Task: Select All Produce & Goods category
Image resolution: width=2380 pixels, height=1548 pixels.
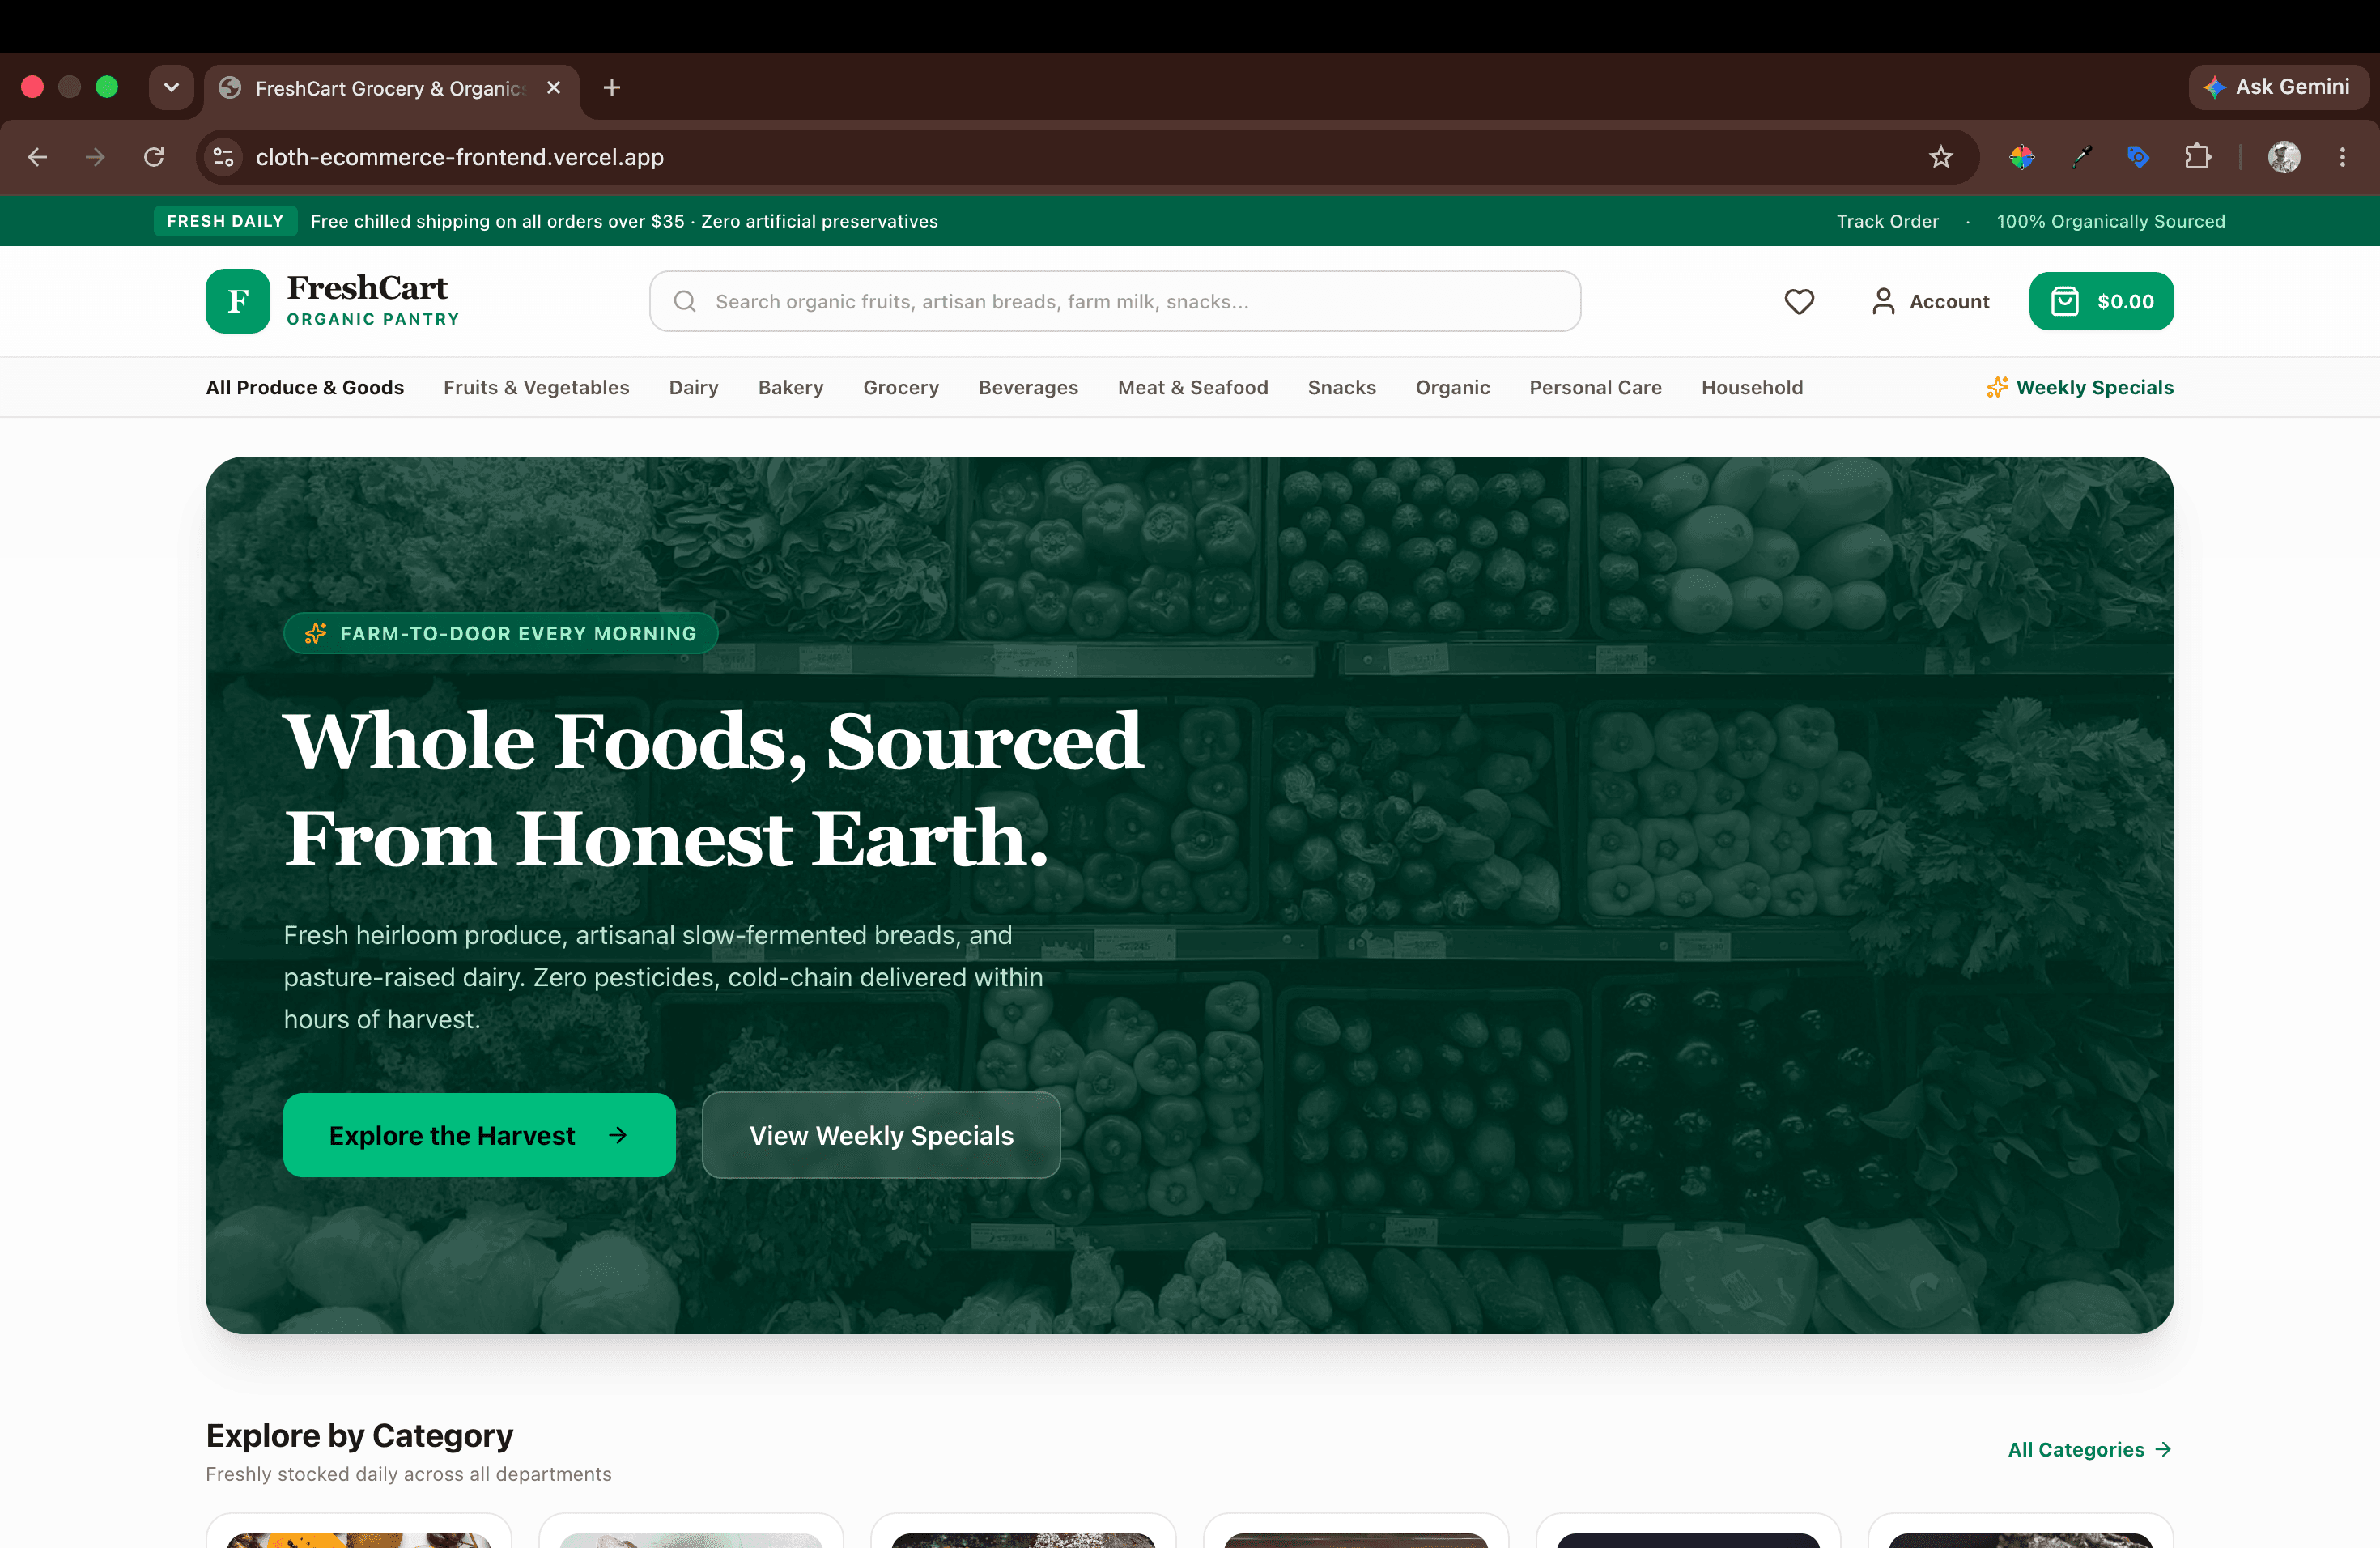Action: tap(305, 387)
